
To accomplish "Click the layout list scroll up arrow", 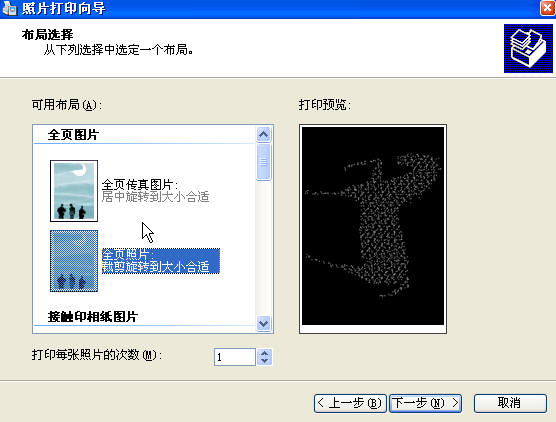I will pyautogui.click(x=263, y=134).
